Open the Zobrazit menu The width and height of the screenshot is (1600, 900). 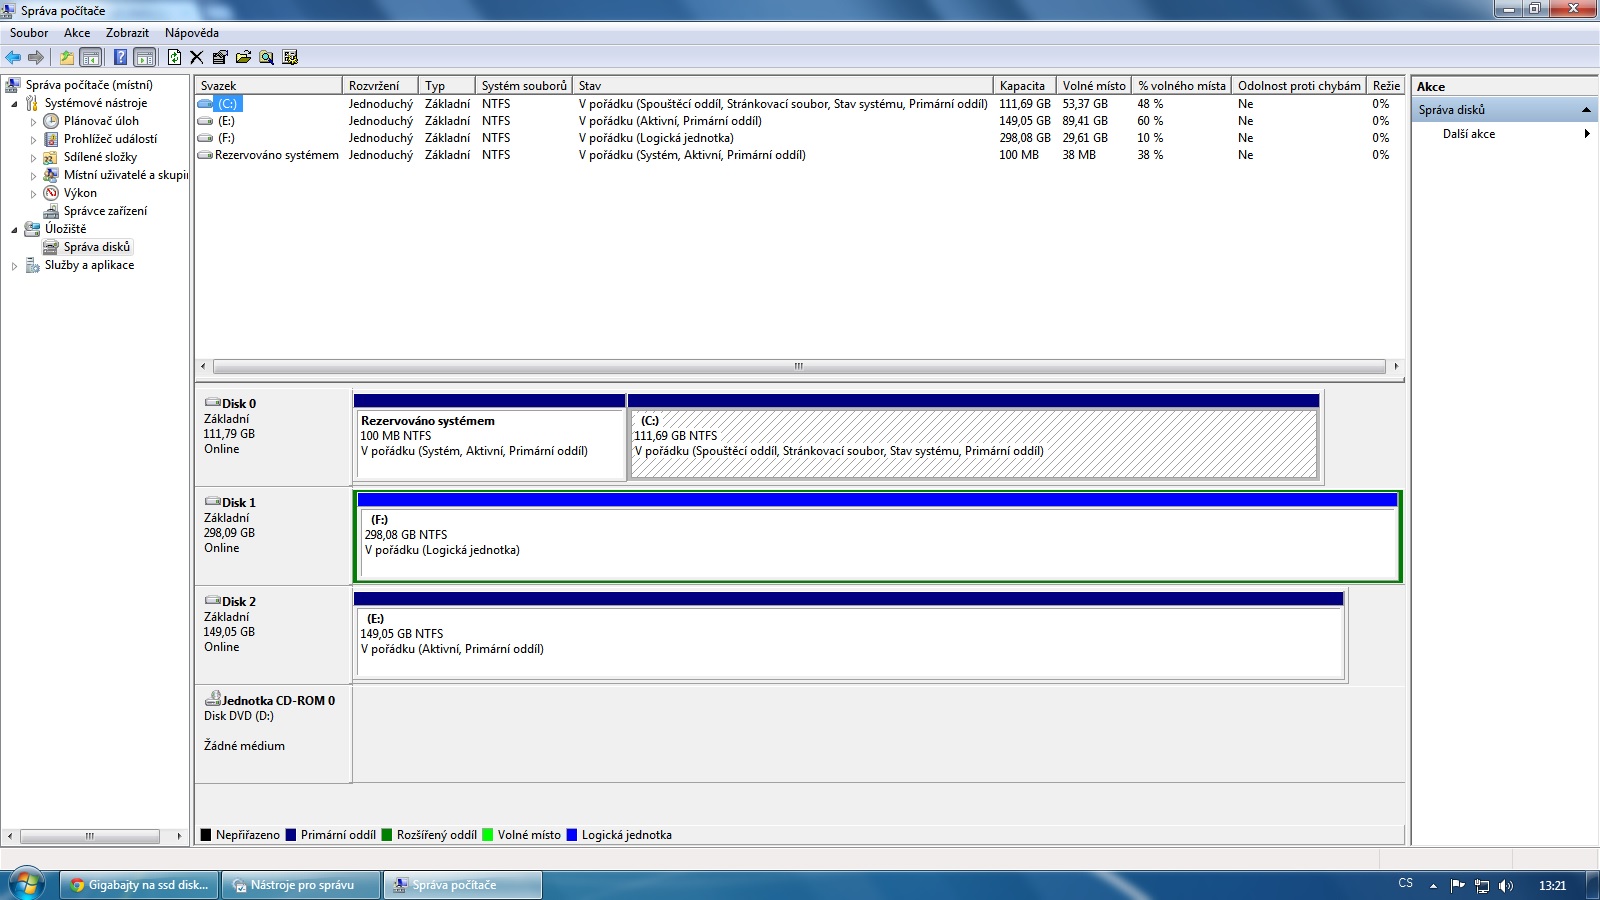(x=127, y=33)
